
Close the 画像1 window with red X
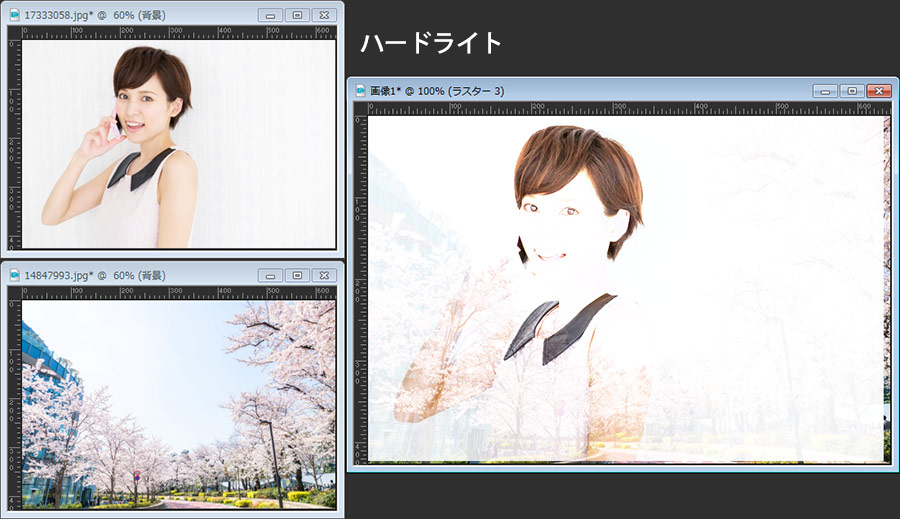pos(879,91)
